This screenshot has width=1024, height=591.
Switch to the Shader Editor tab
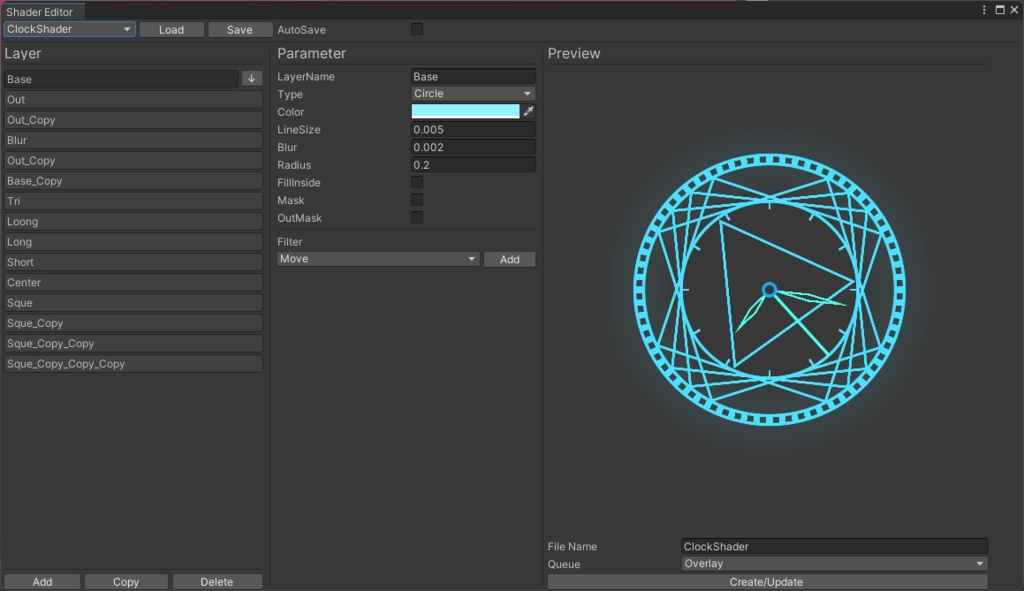[x=42, y=11]
